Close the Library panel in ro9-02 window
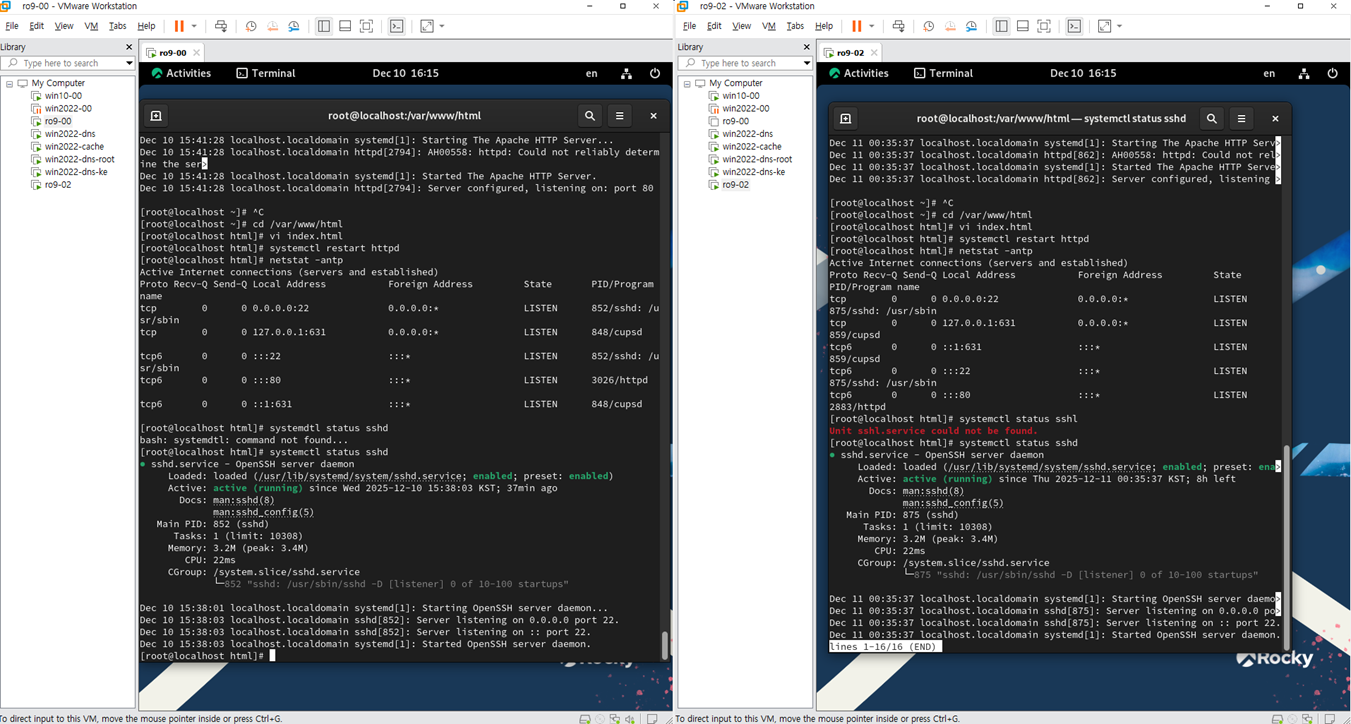This screenshot has height=724, width=1351. point(806,47)
